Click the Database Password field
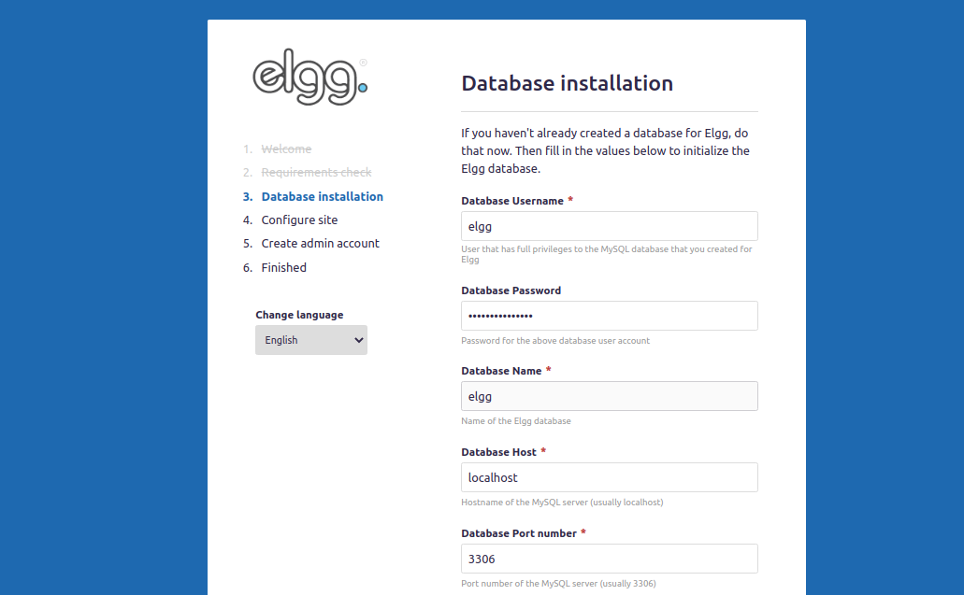The height and width of the screenshot is (596, 964). tap(609, 316)
